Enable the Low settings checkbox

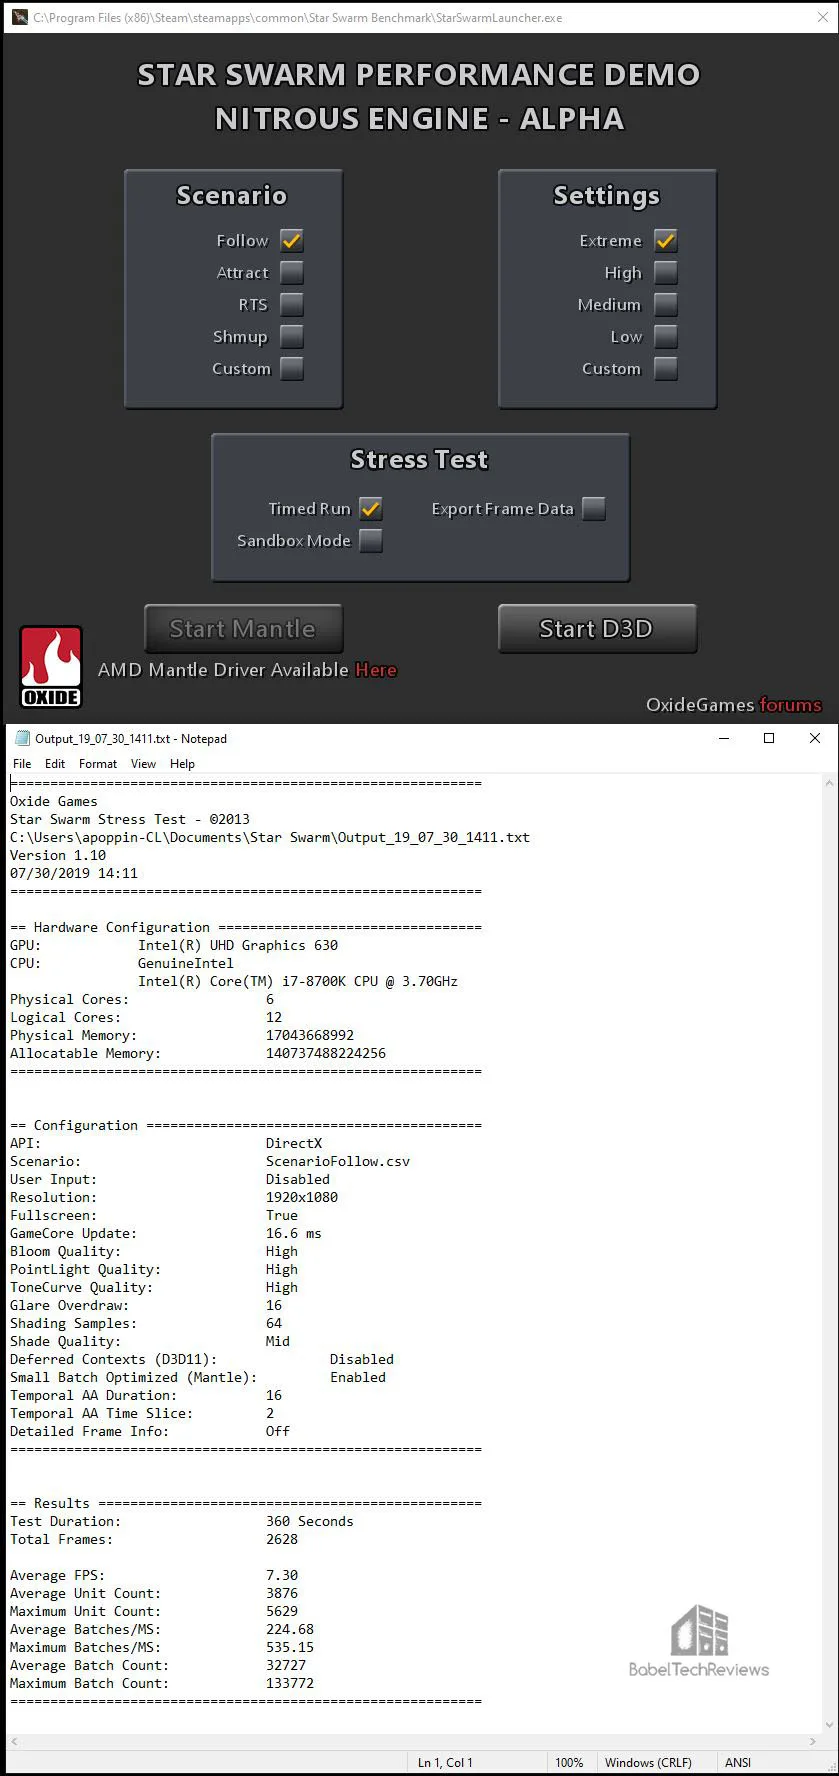pyautogui.click(x=665, y=337)
